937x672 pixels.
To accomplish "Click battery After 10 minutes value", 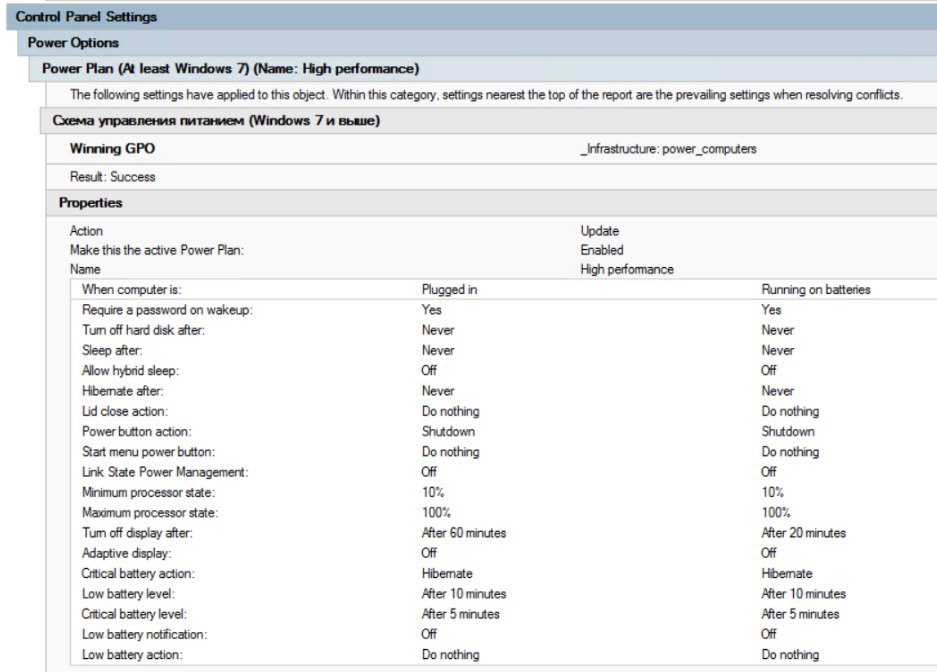I will point(804,594).
